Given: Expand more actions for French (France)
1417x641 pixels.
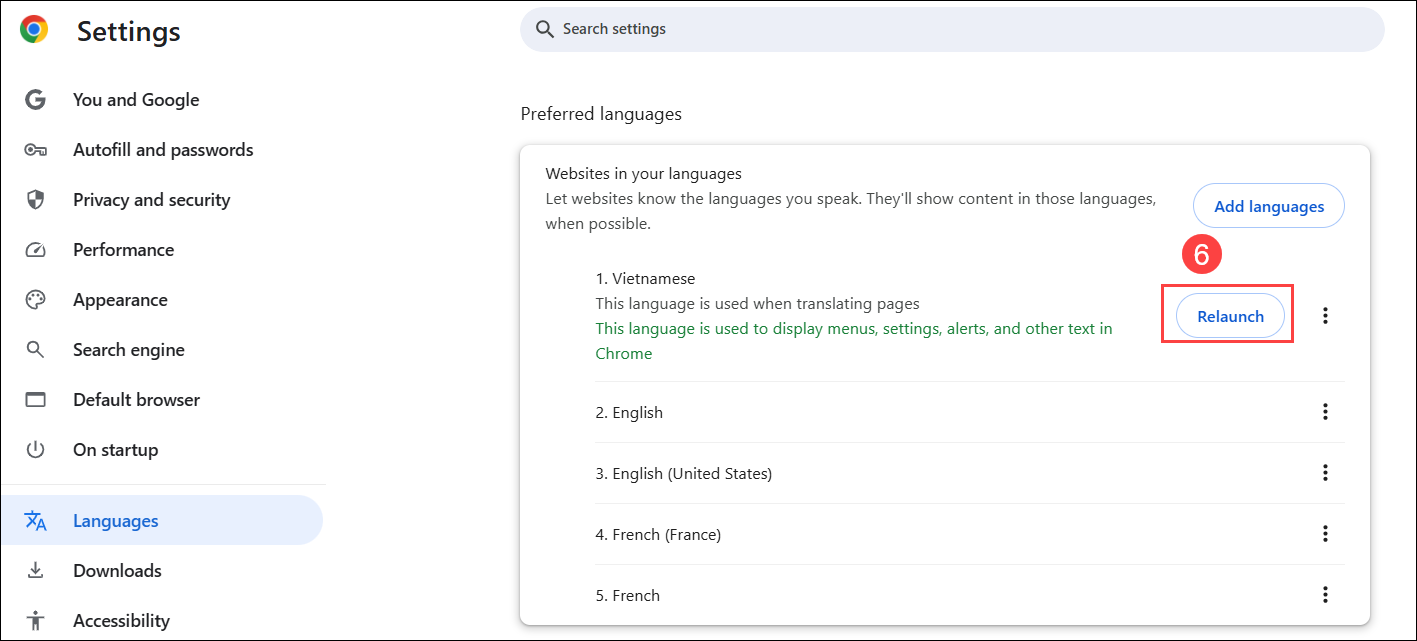Looking at the screenshot, I should point(1325,534).
